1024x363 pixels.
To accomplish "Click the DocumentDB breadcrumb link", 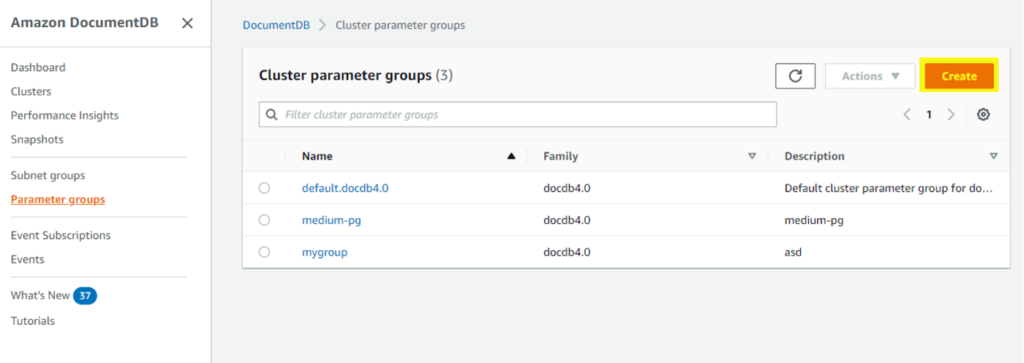I will coord(276,25).
